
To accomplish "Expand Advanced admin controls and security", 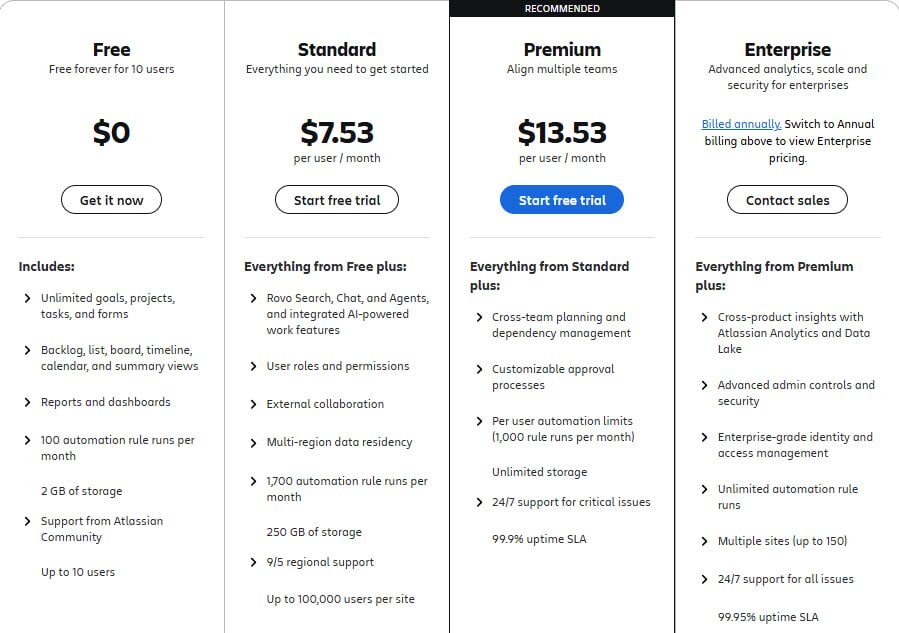I will click(x=705, y=385).
